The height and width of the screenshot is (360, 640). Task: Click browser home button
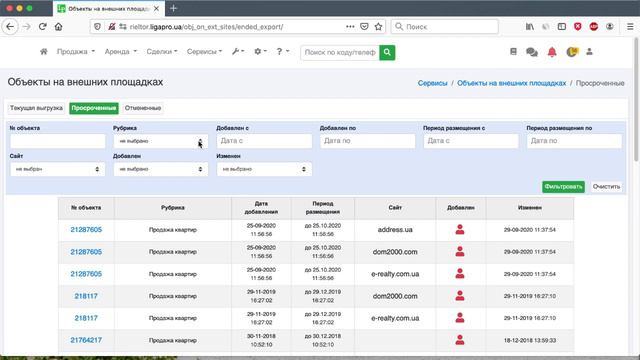(x=58, y=27)
